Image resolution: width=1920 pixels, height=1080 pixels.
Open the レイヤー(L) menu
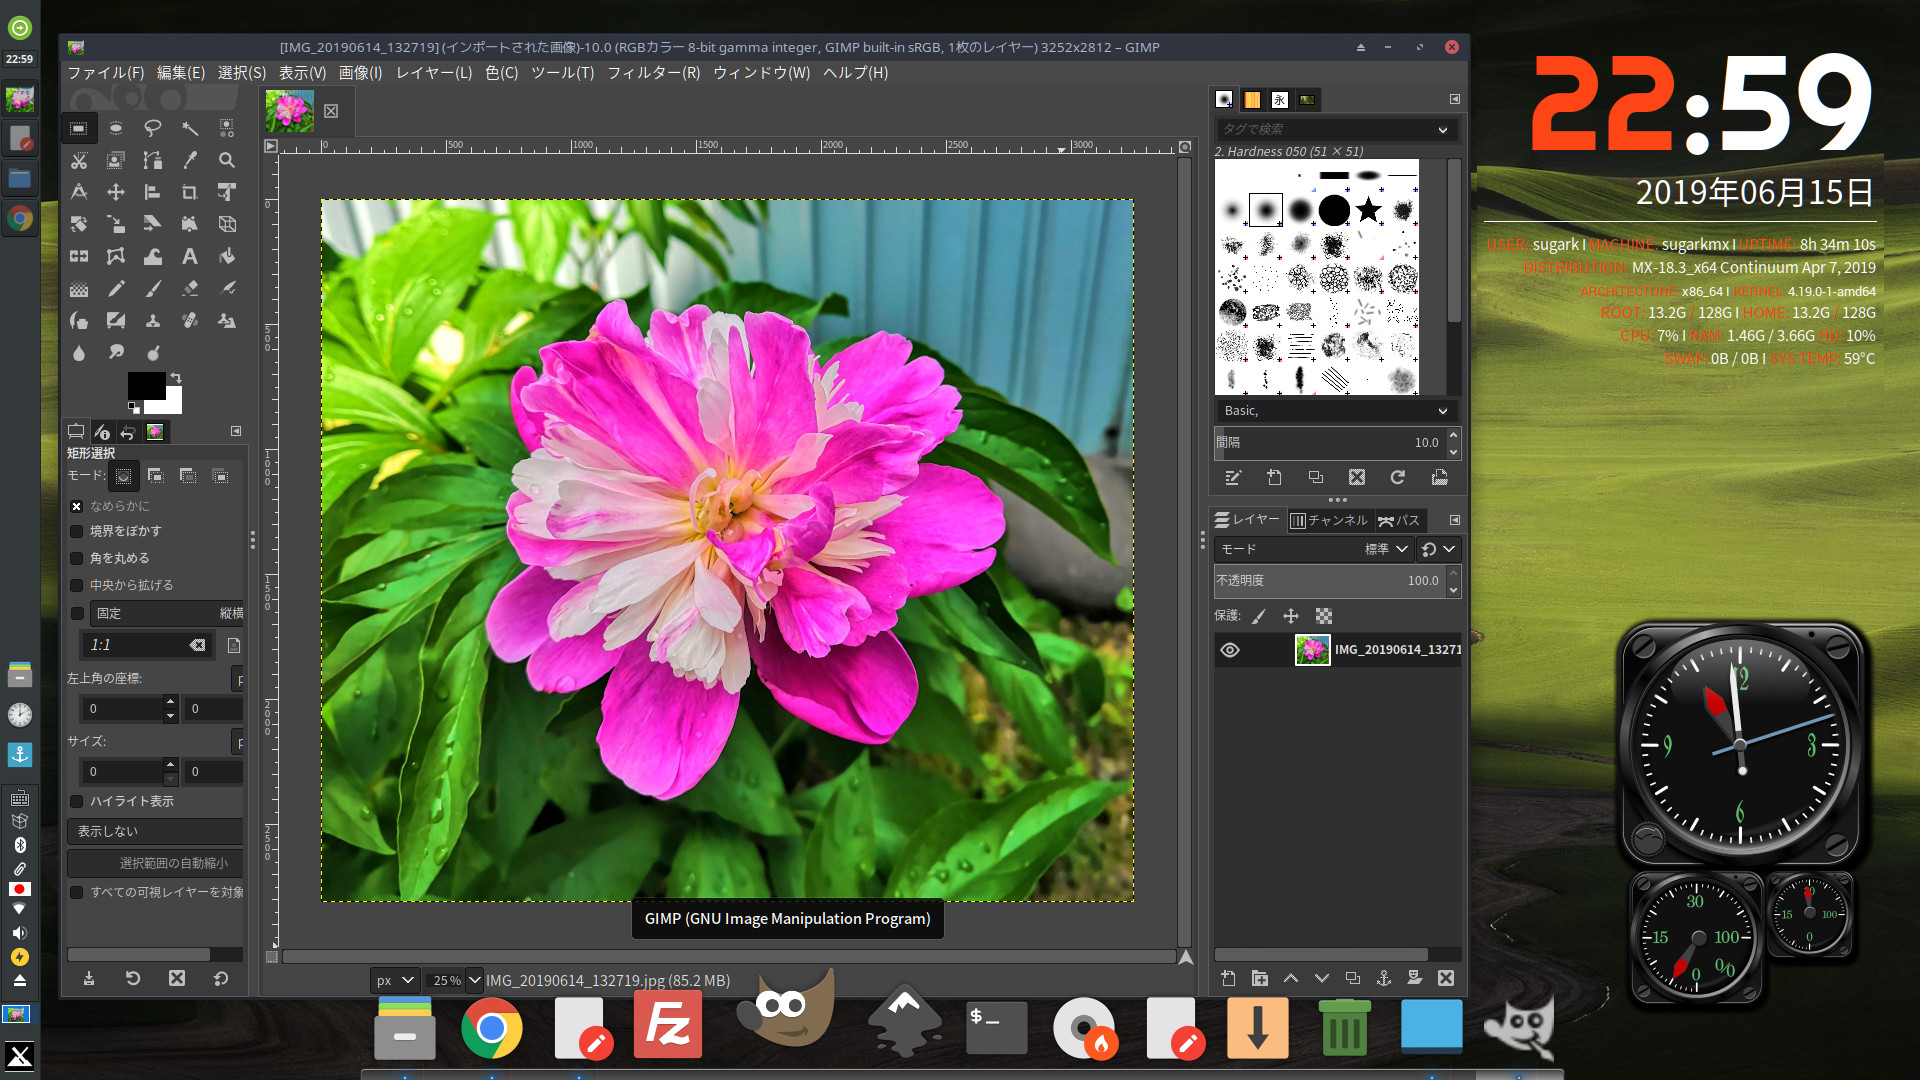[x=434, y=72]
